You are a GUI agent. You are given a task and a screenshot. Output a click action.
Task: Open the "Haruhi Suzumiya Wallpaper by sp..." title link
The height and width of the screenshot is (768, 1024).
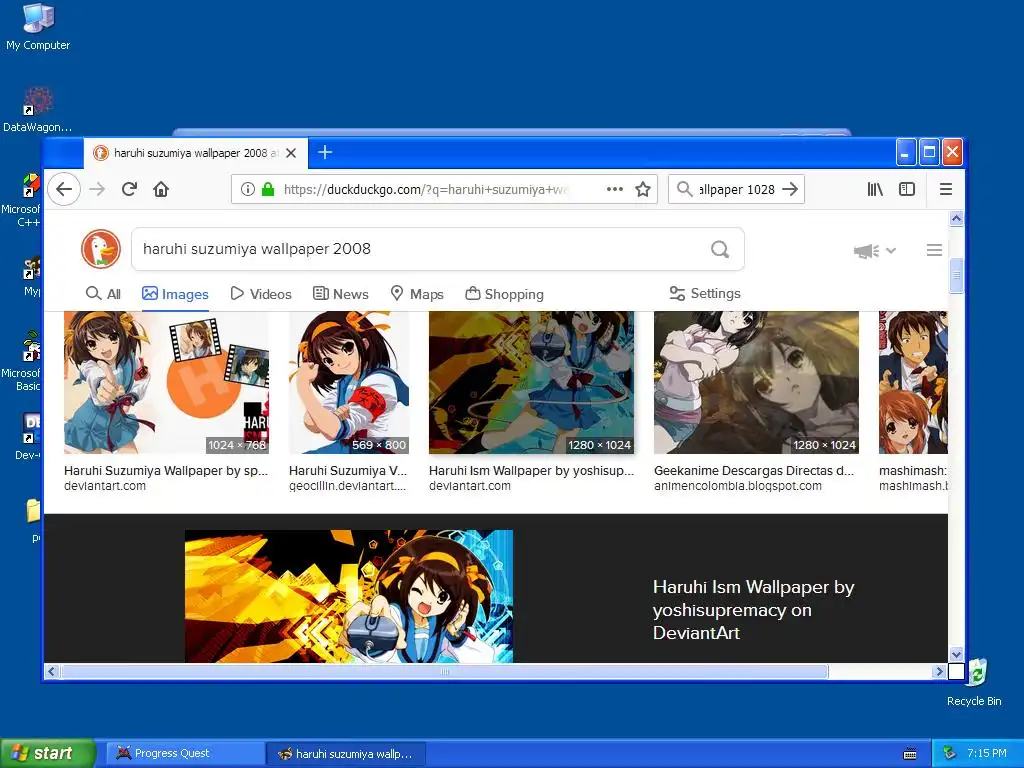(166, 471)
